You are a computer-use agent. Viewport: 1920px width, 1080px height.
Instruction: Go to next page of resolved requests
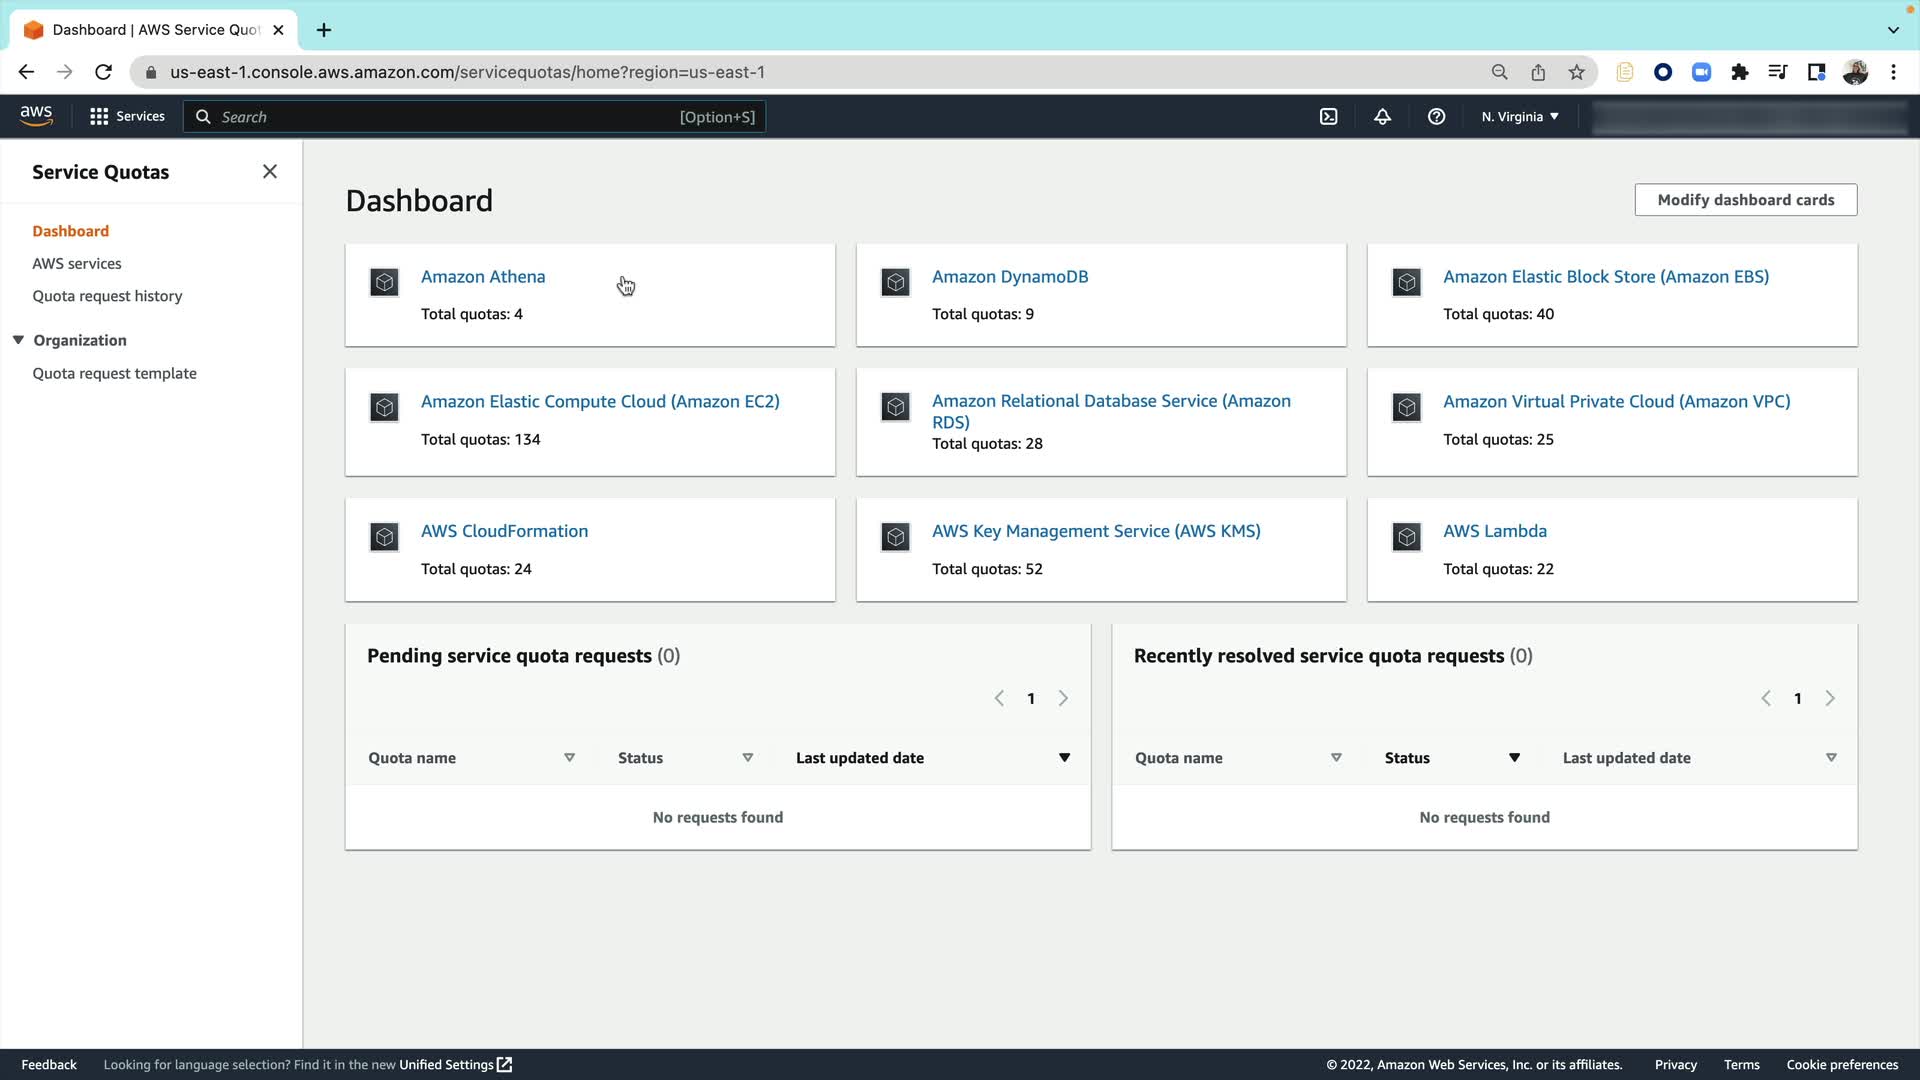pos(1830,699)
